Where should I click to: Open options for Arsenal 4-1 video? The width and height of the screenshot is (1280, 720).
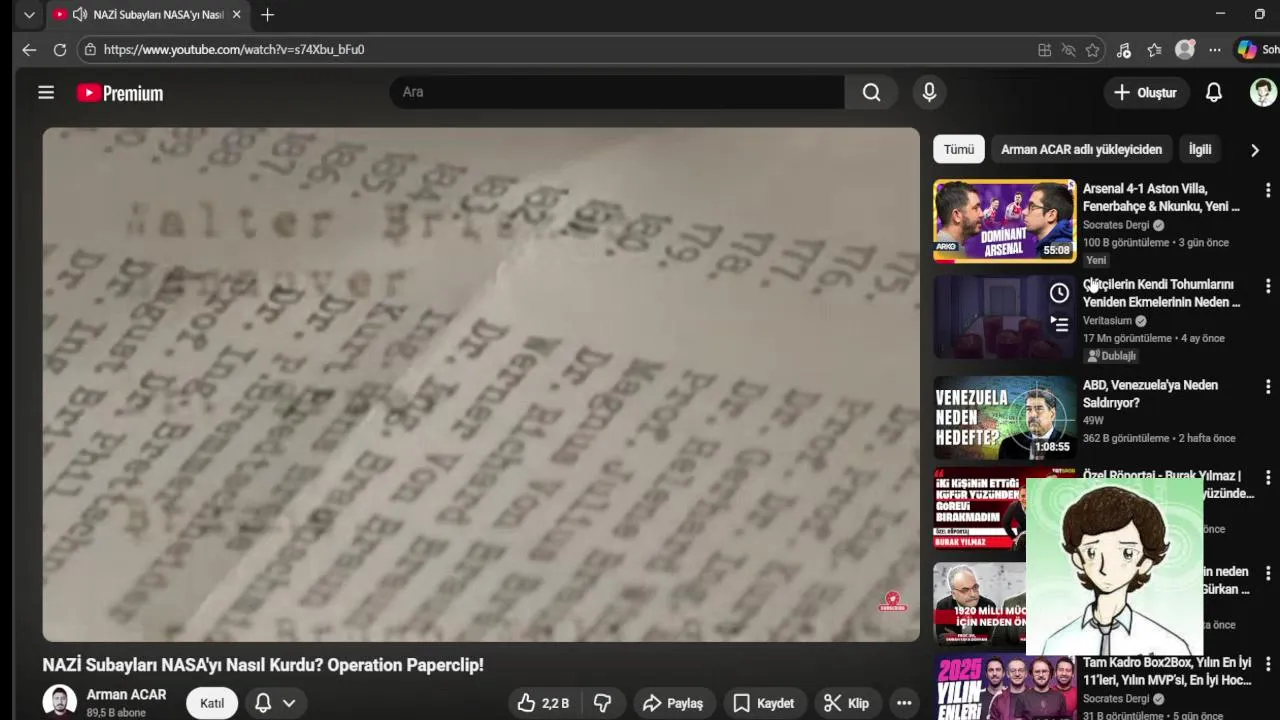pos(1267,190)
